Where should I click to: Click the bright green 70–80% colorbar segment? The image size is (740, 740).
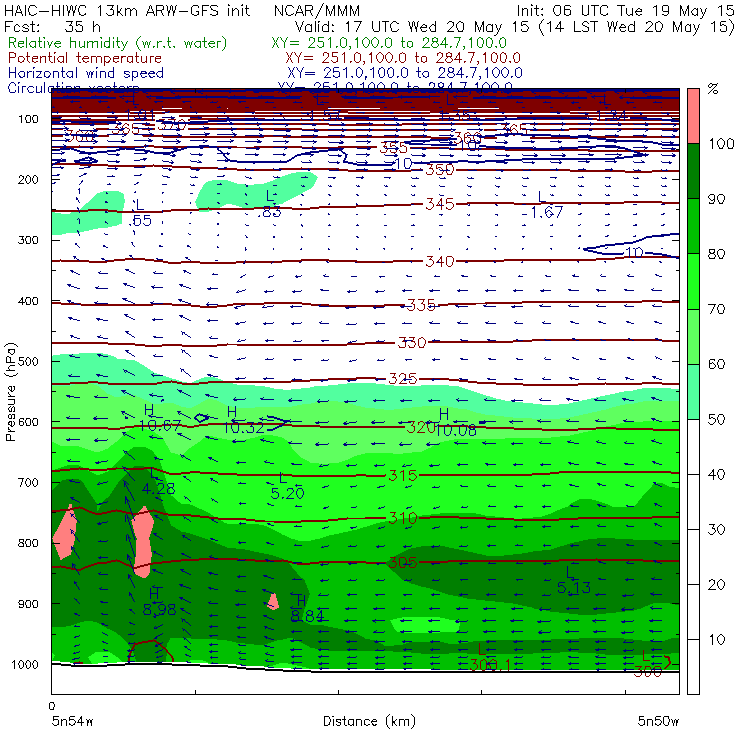(x=693, y=281)
